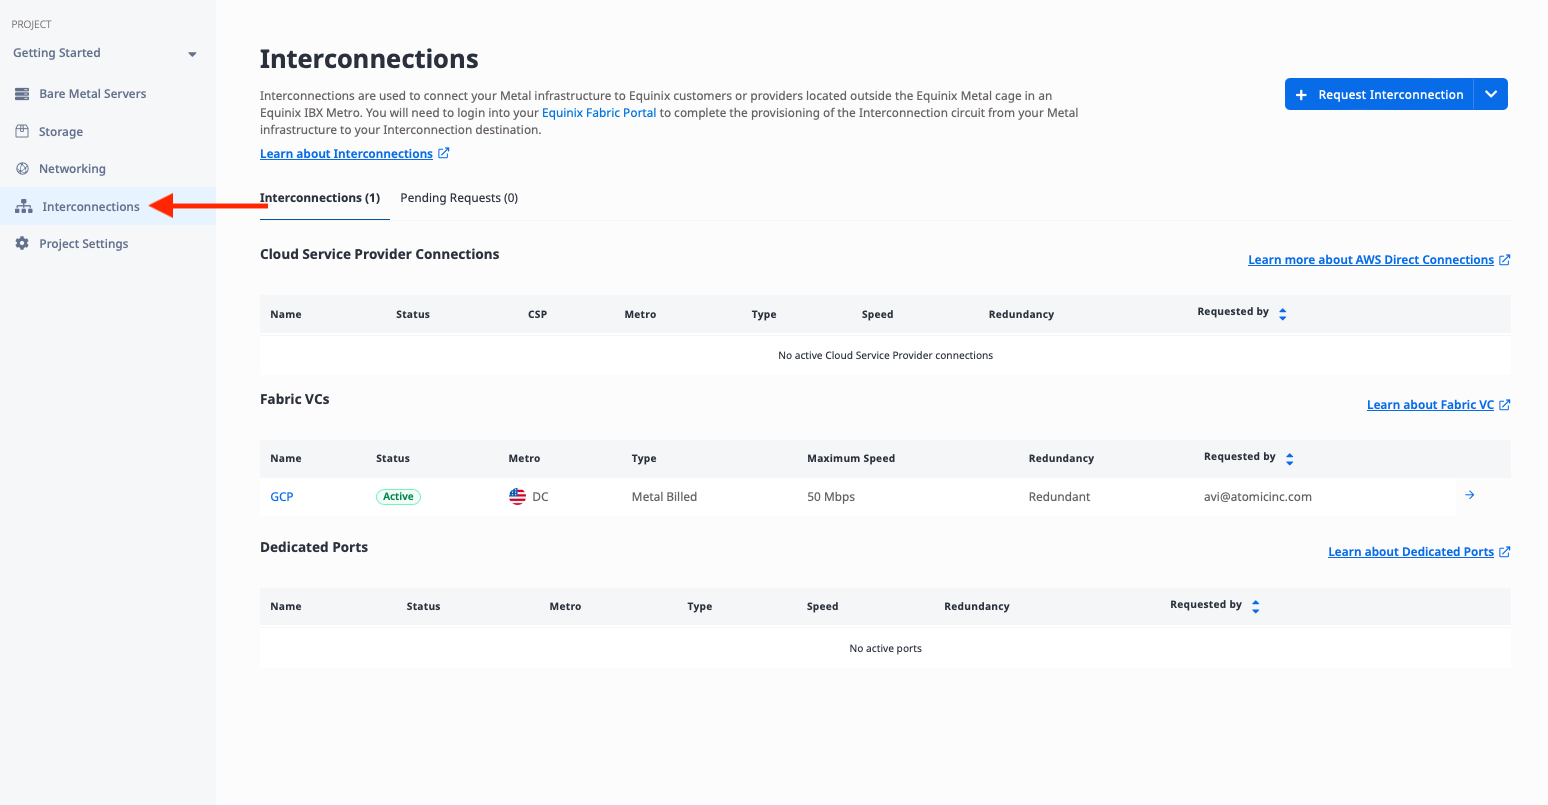The image size is (1548, 805).
Task: Click the Request Interconnection button
Action: (x=1379, y=95)
